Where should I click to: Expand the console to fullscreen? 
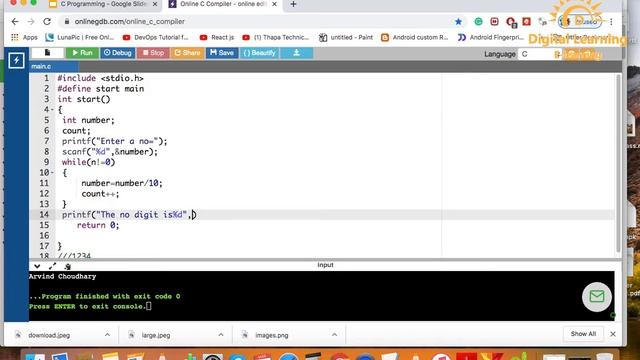click(x=52, y=266)
